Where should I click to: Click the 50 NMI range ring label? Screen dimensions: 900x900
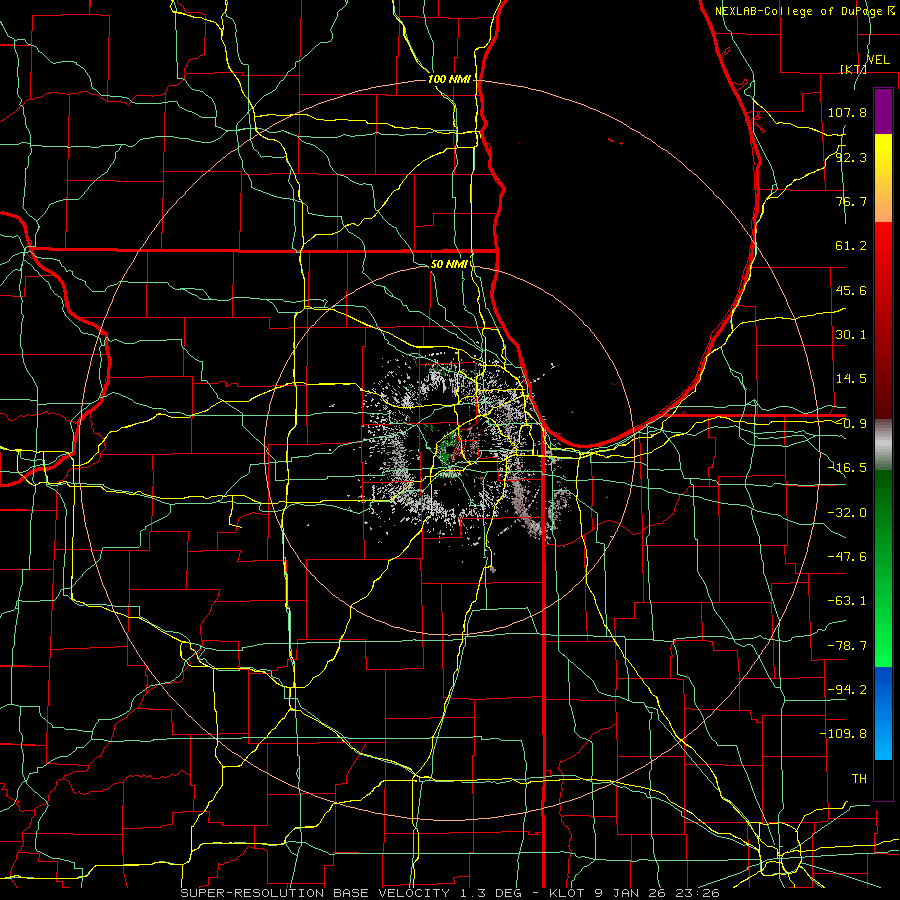point(449,265)
